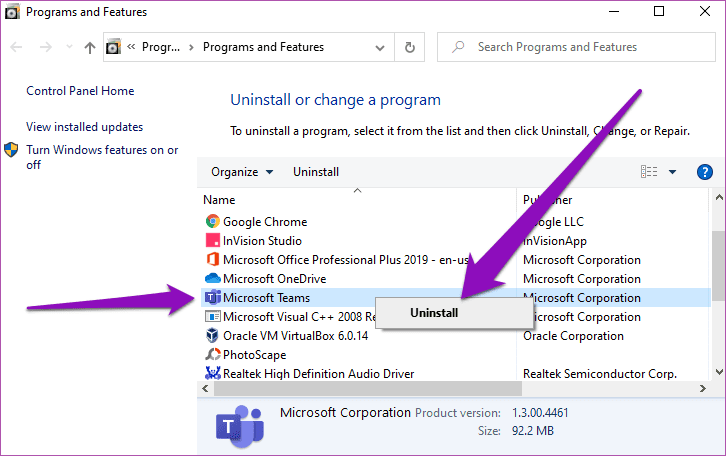Screen dimensions: 726x456
Task: Open Control Panel Home link
Action: pyautogui.click(x=80, y=91)
